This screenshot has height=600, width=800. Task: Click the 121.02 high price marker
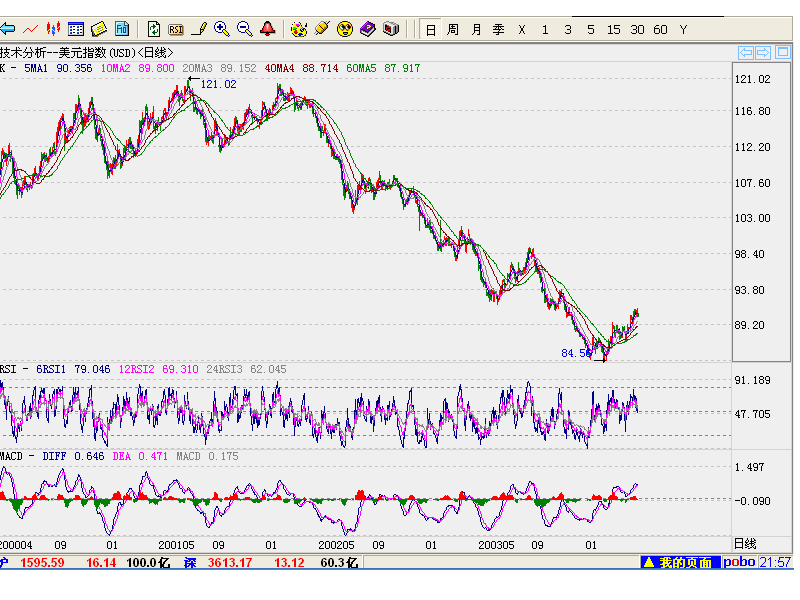[x=218, y=84]
